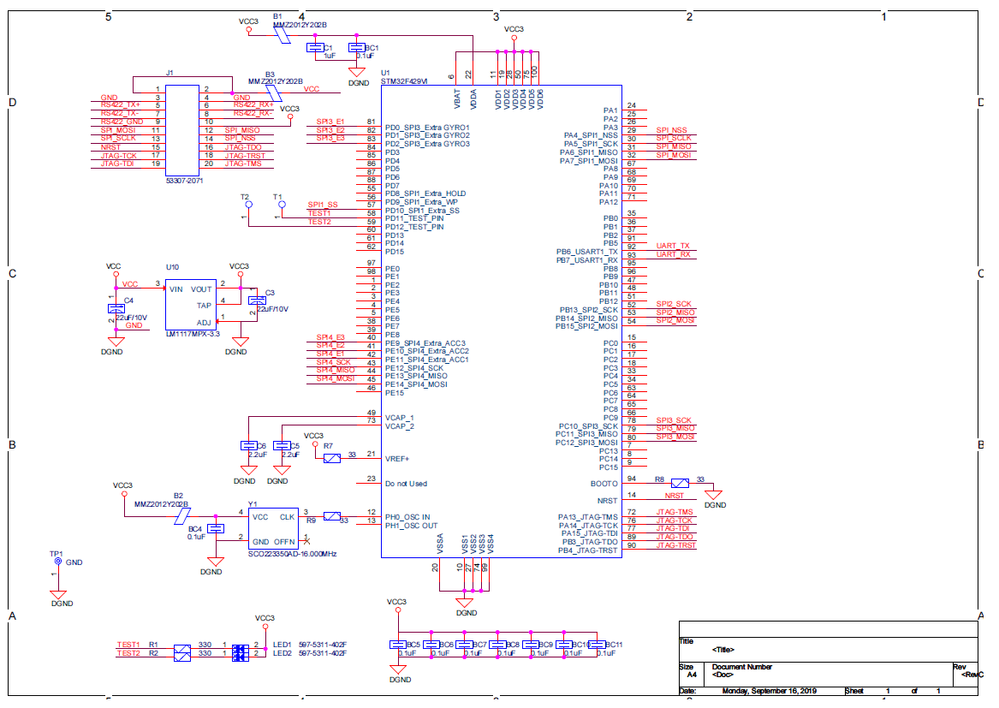Click NRST net label at pin 14
Screen dimensions: 999x708
coord(674,495)
